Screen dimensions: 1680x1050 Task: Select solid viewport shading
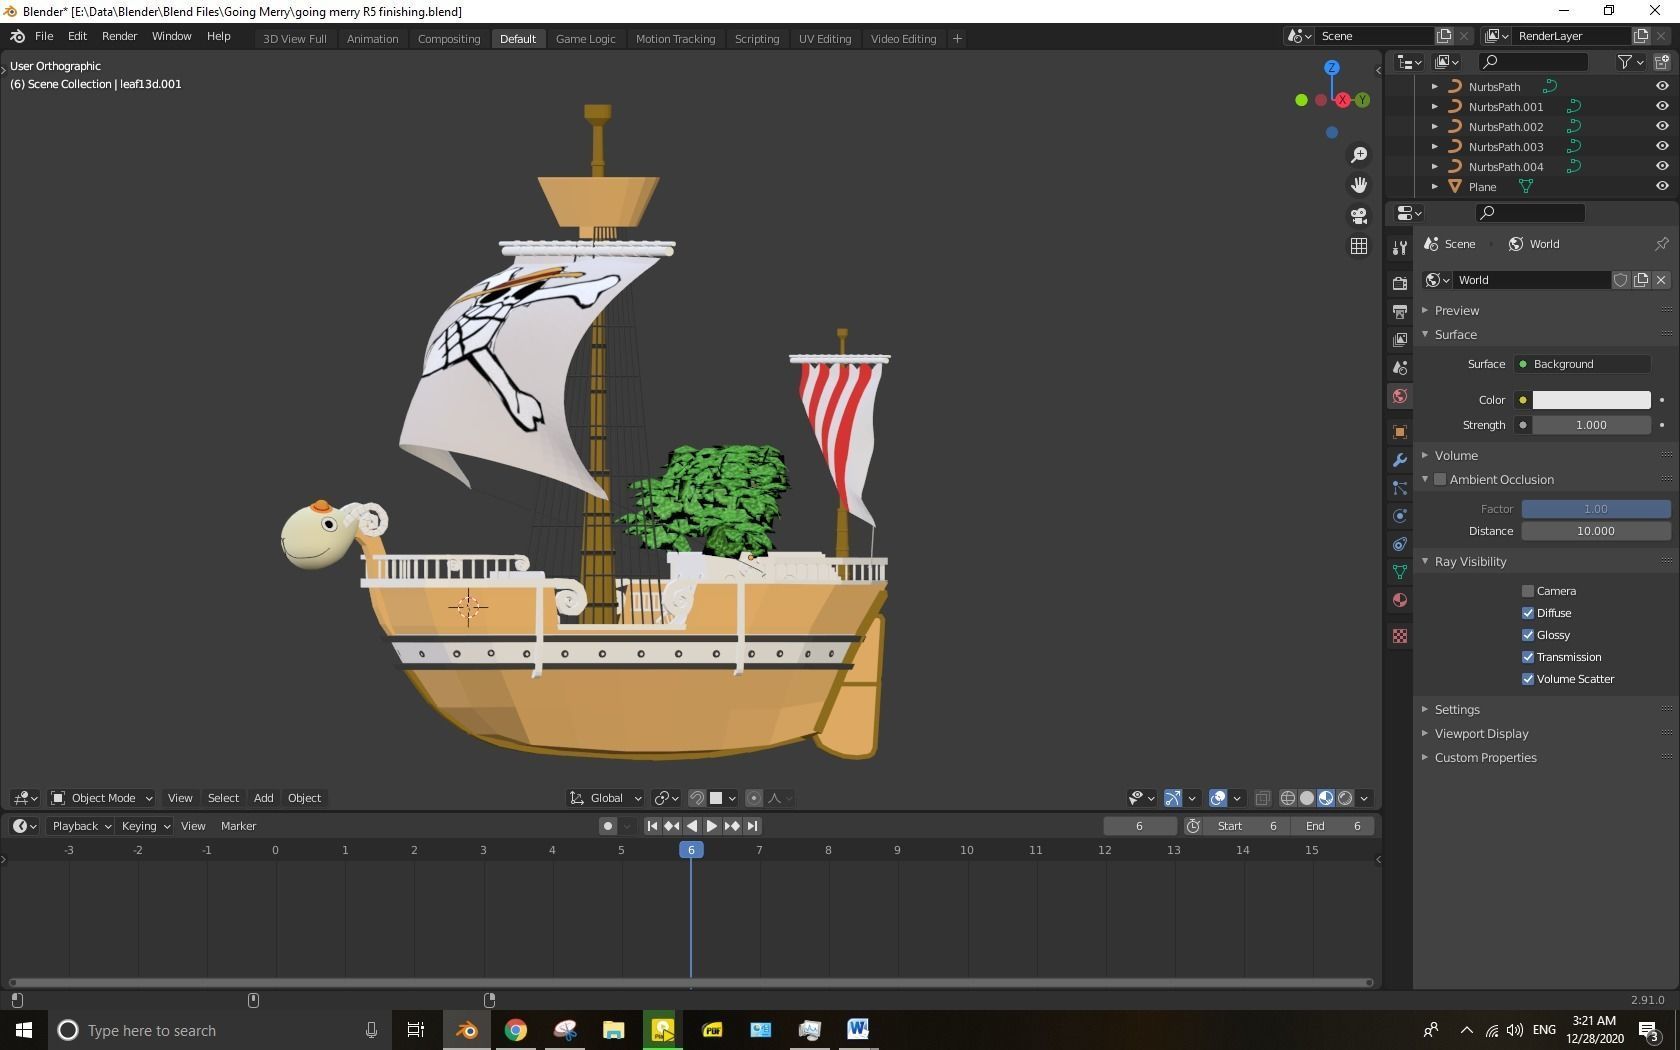(x=1307, y=798)
